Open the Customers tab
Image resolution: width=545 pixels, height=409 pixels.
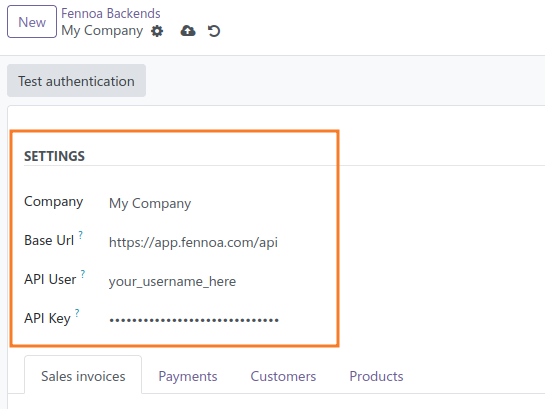pos(283,376)
